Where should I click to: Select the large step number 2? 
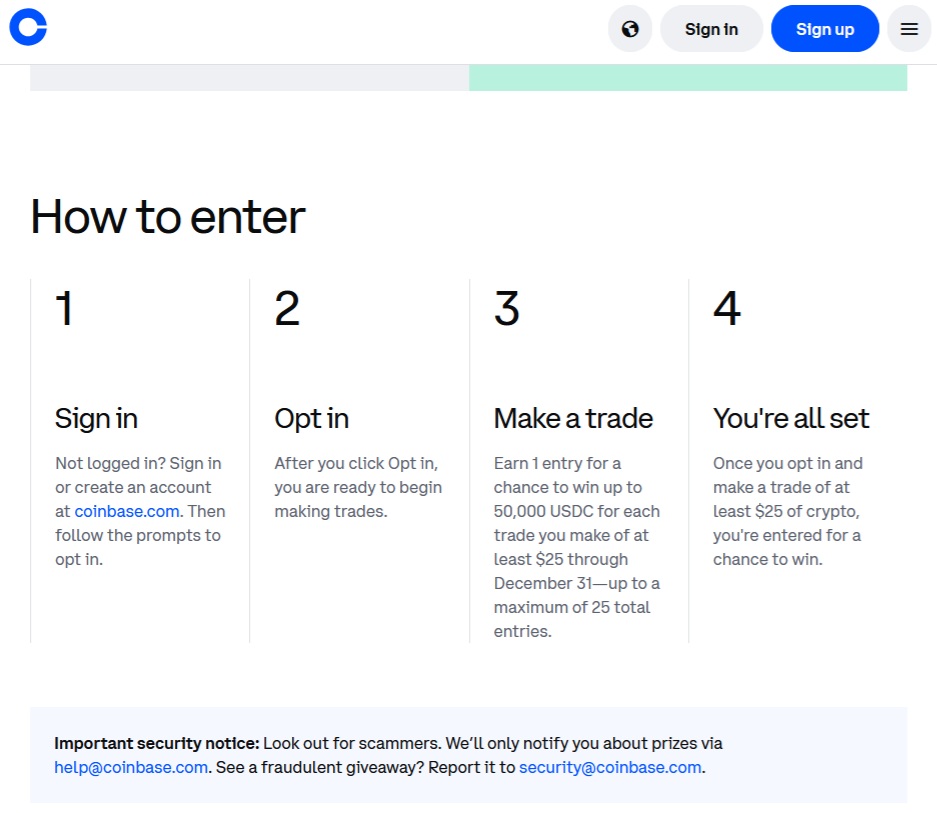tap(287, 308)
